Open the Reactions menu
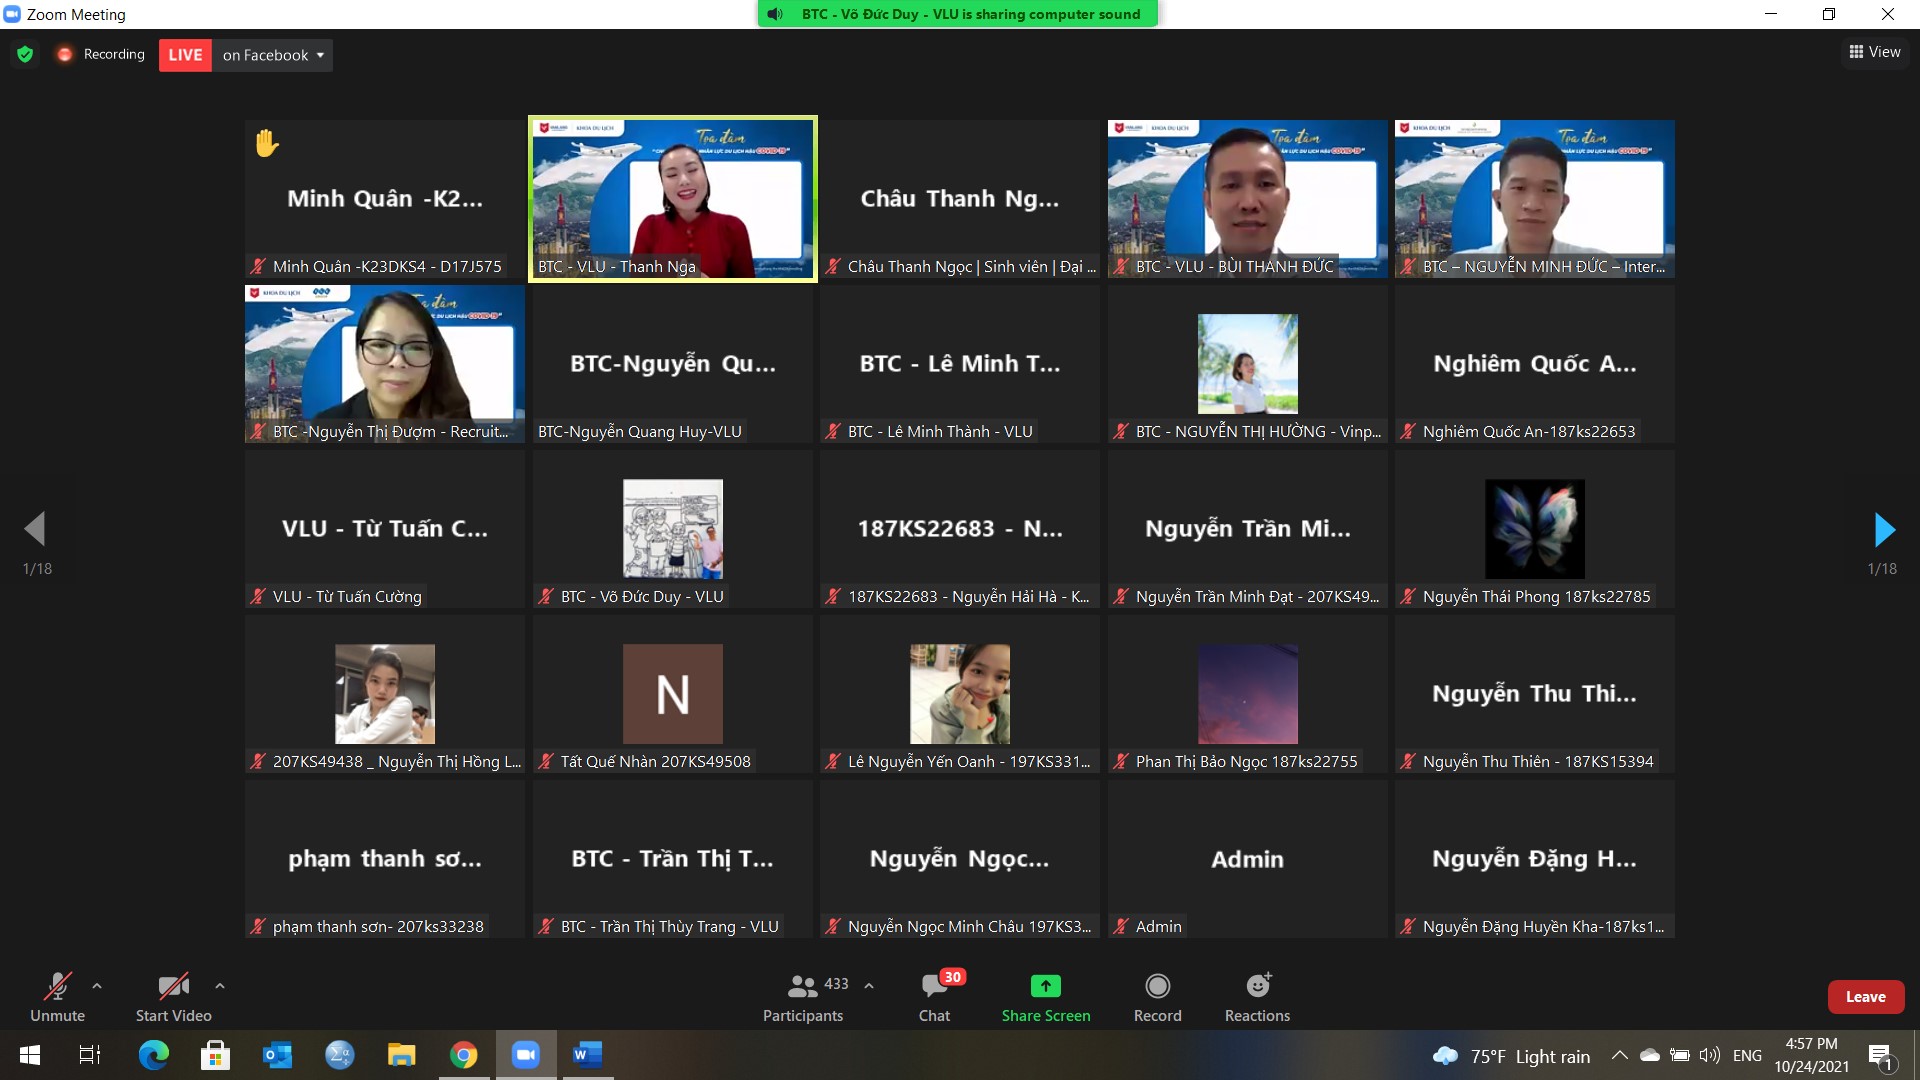 1258,997
